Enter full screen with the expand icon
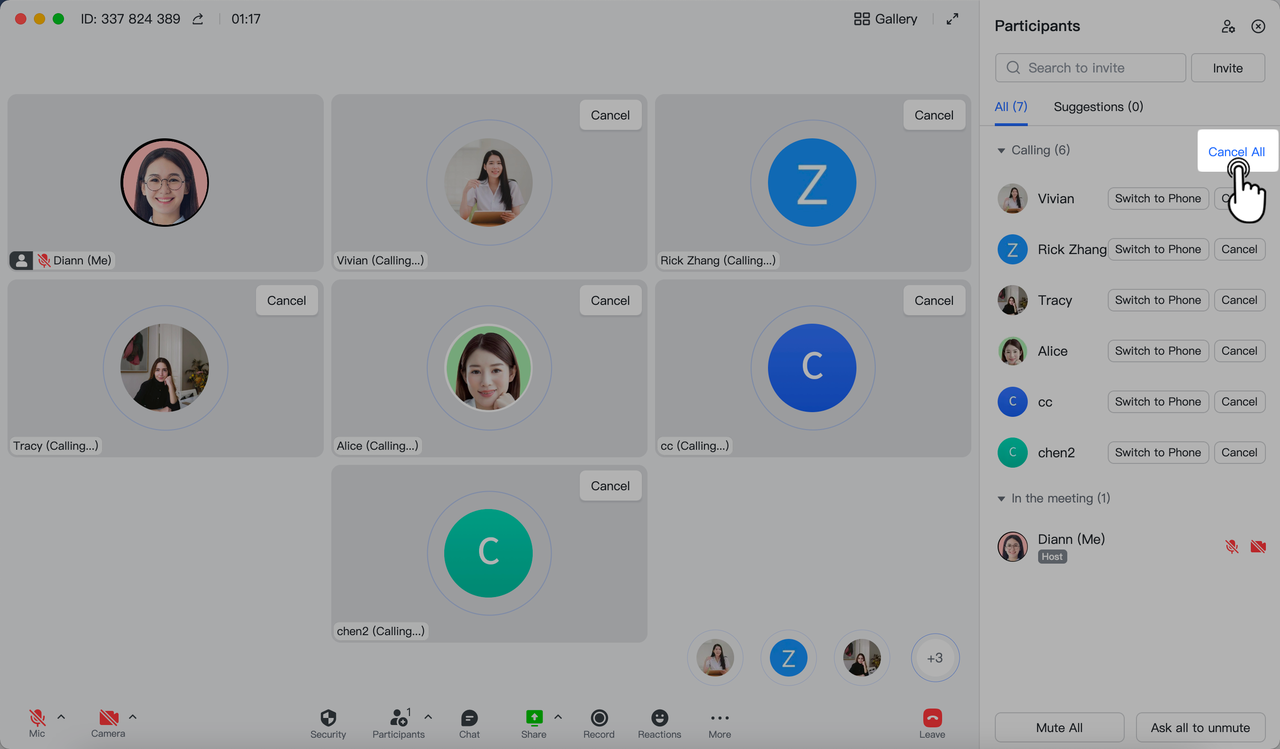This screenshot has height=749, width=1280. pyautogui.click(x=952, y=19)
